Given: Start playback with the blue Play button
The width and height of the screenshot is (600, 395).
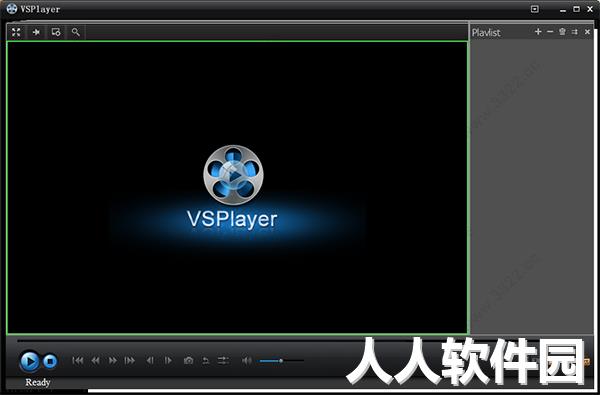Looking at the screenshot, I should click(x=29, y=361).
